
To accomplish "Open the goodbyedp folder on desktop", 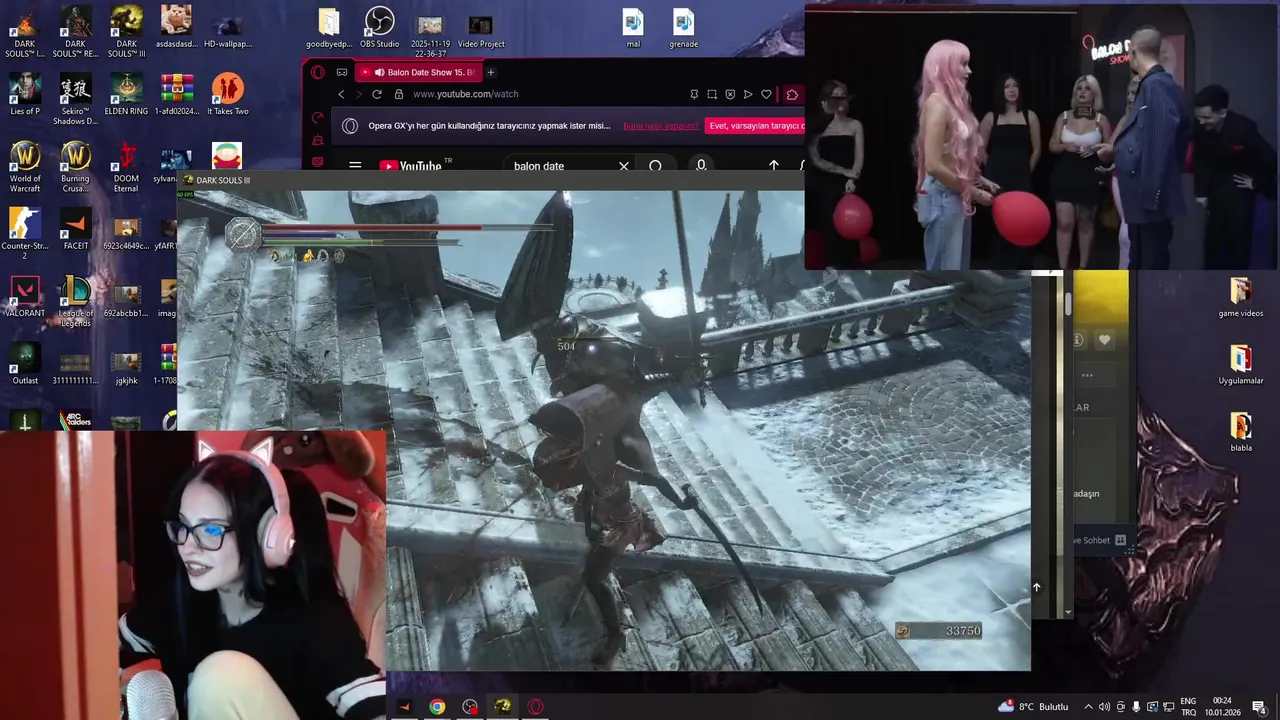I will pyautogui.click(x=329, y=27).
